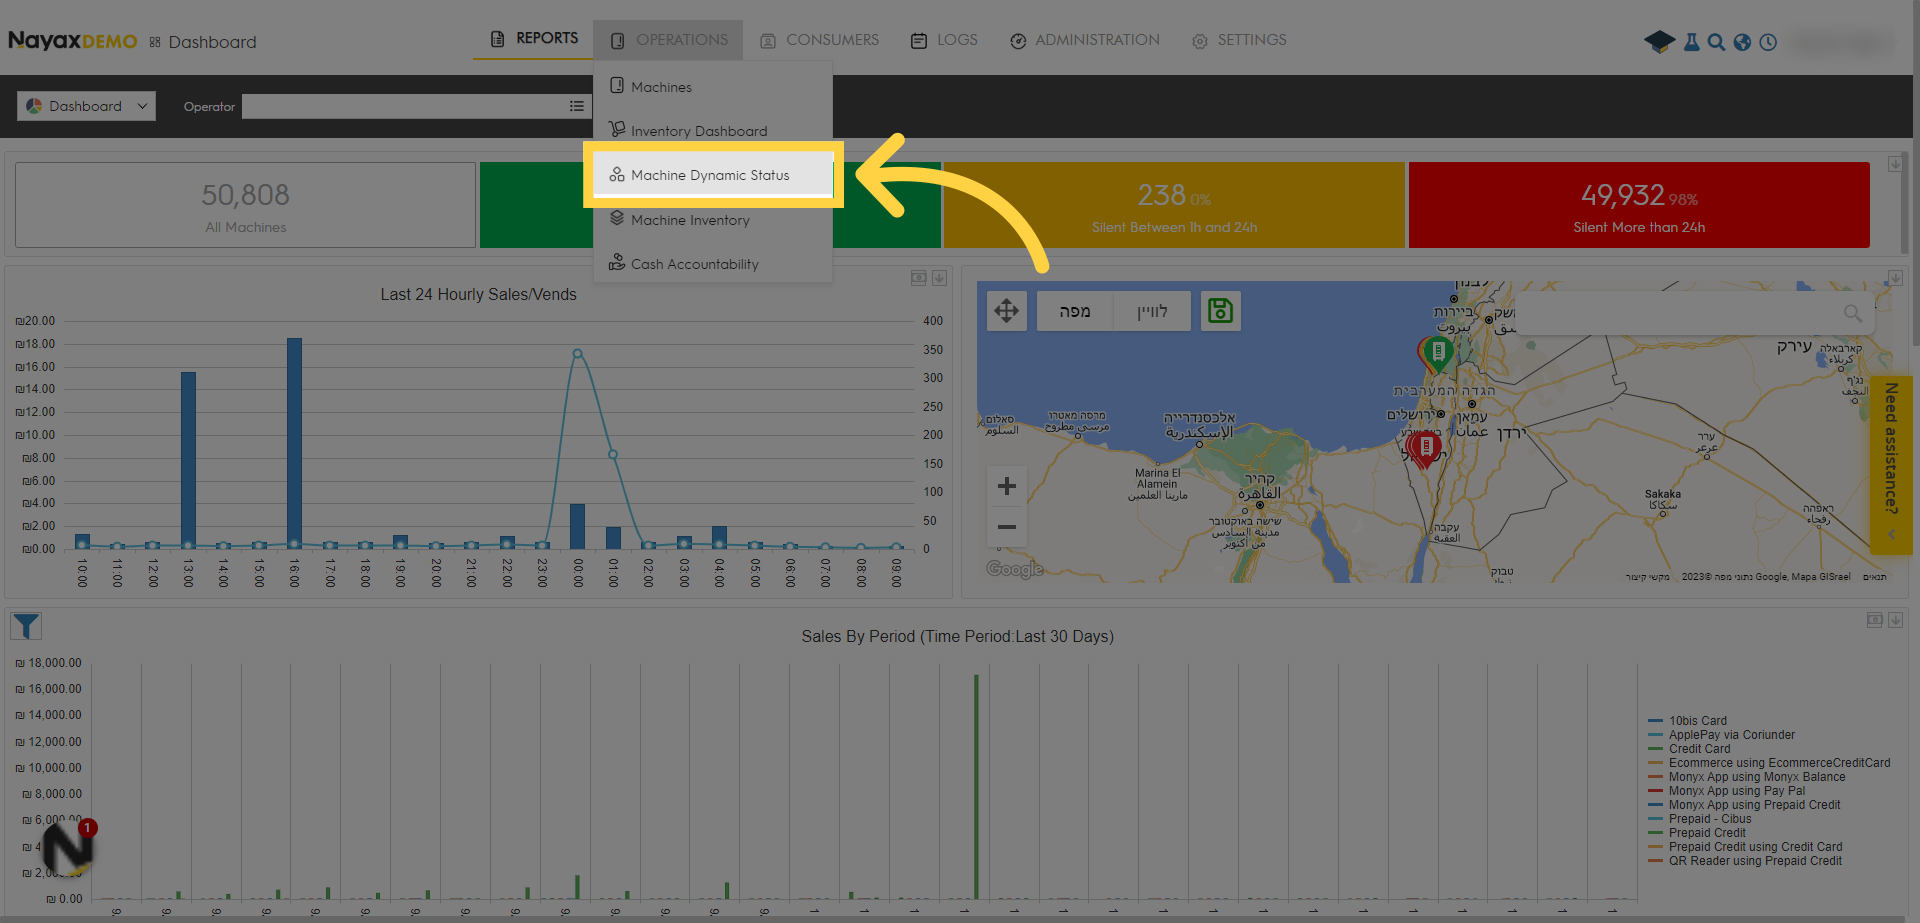Toggle Monyx App using Monyx Balance legend
Image resolution: width=1920 pixels, height=923 pixels.
coord(1746,777)
